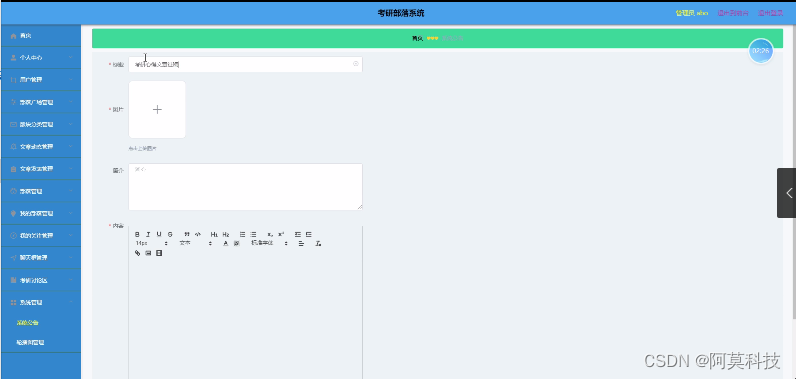796x379 pixels.
Task: Insert a code block in the editor
Action: (x=198, y=234)
